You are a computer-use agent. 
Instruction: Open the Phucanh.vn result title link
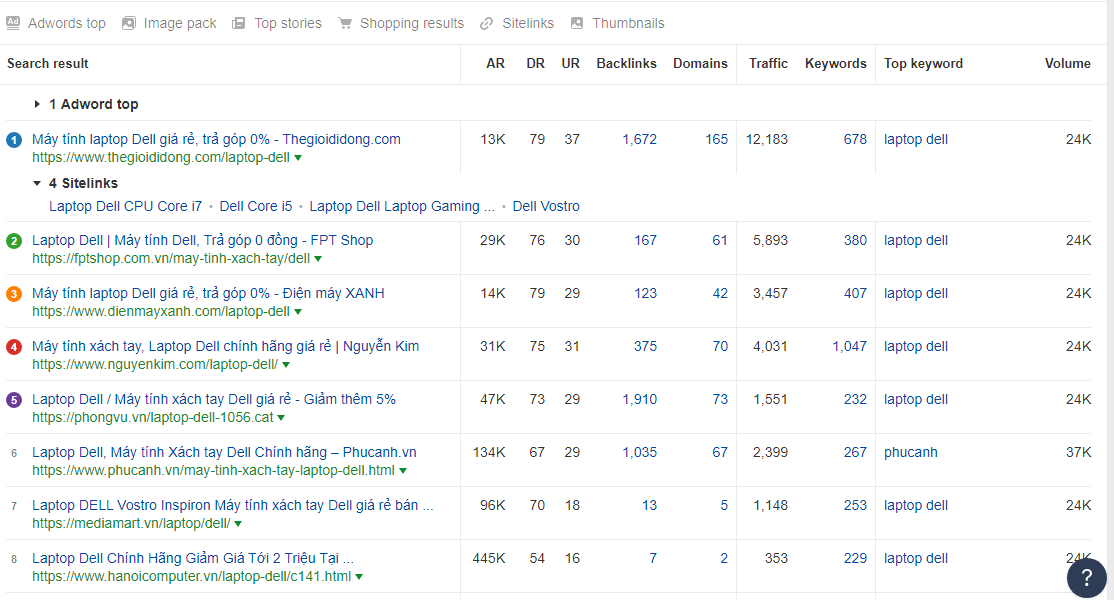tap(225, 452)
